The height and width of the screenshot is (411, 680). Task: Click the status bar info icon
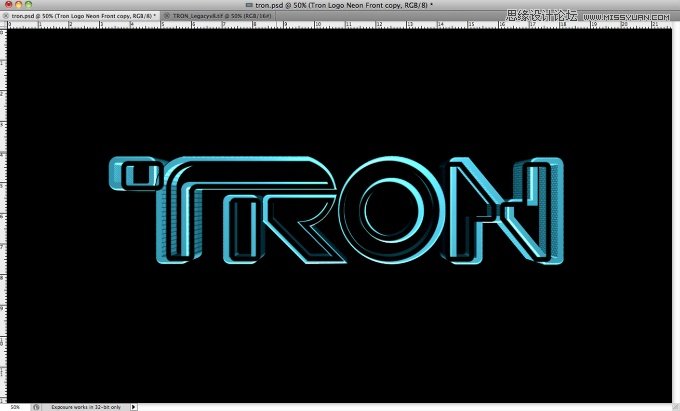pos(36,407)
